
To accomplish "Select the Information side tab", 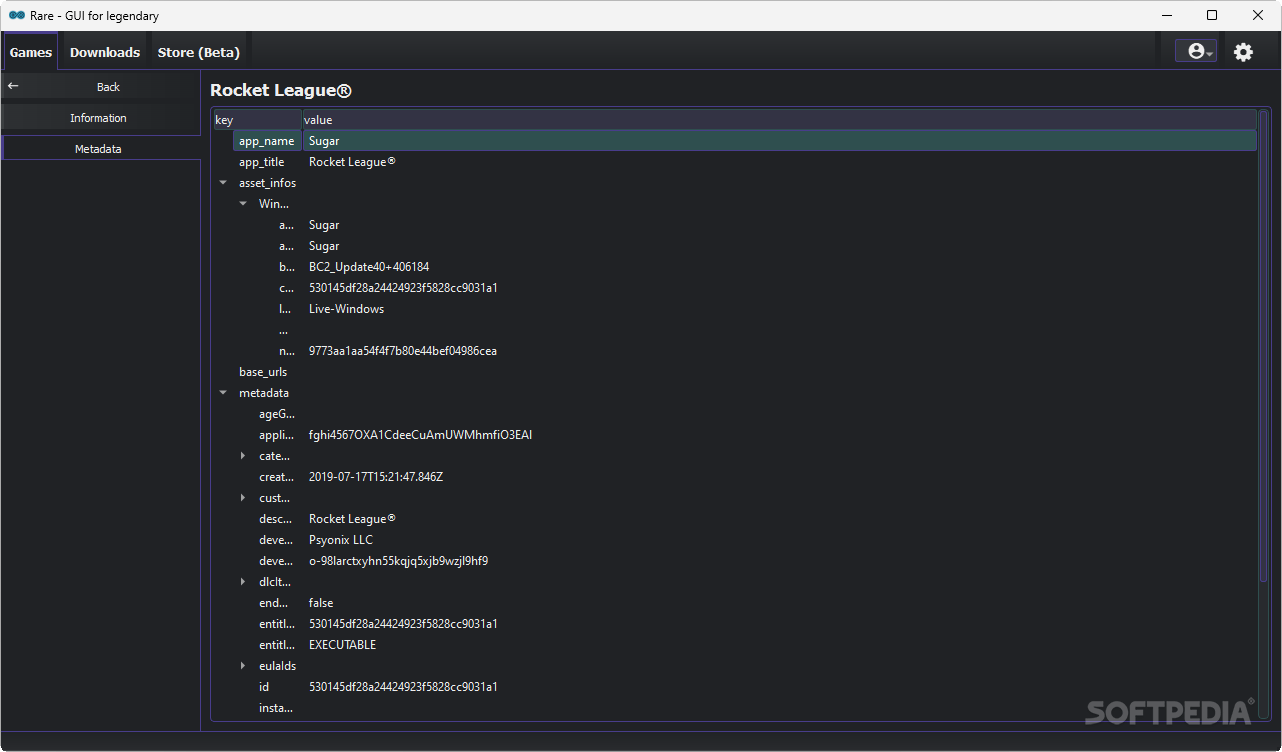I will [x=99, y=118].
